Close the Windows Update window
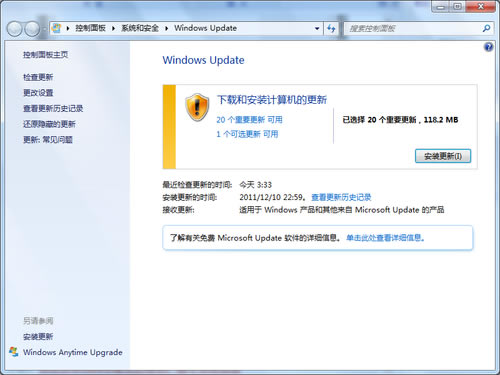500x375 pixels. (x=480, y=6)
